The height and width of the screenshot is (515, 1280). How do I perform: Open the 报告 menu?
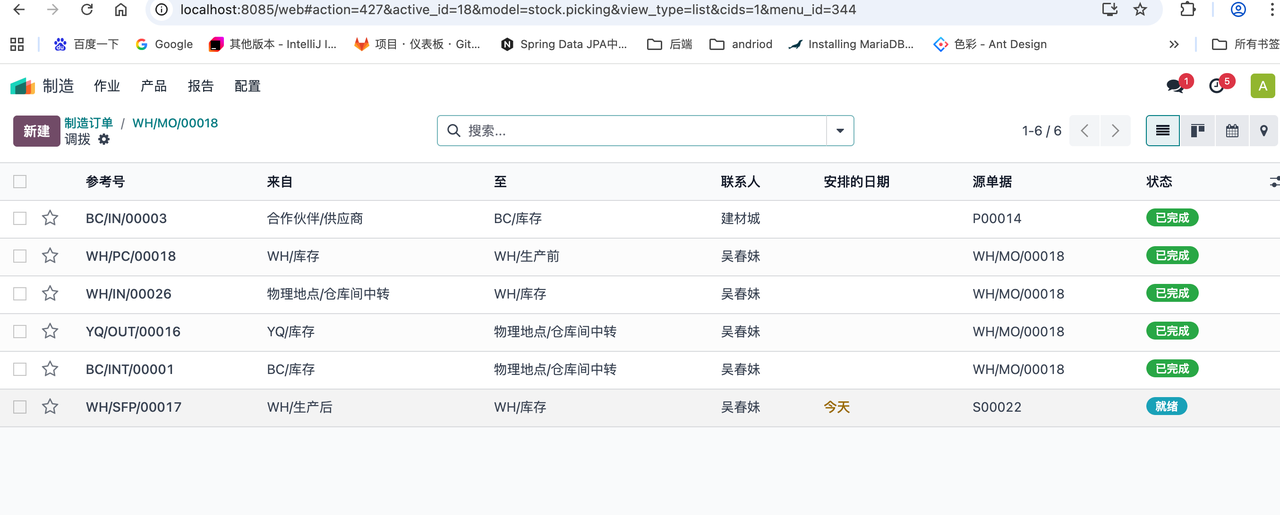coord(201,86)
